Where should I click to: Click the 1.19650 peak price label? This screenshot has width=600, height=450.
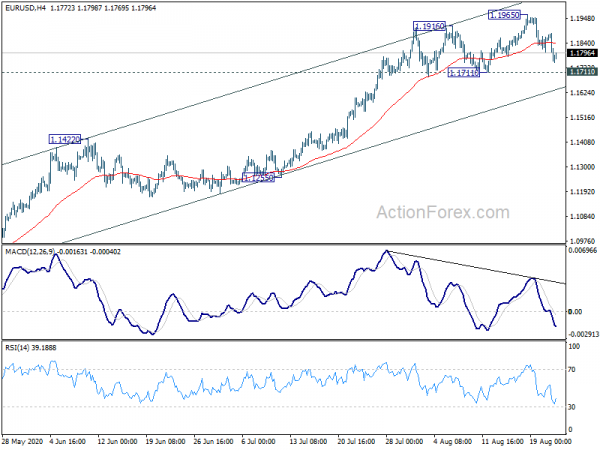point(505,15)
